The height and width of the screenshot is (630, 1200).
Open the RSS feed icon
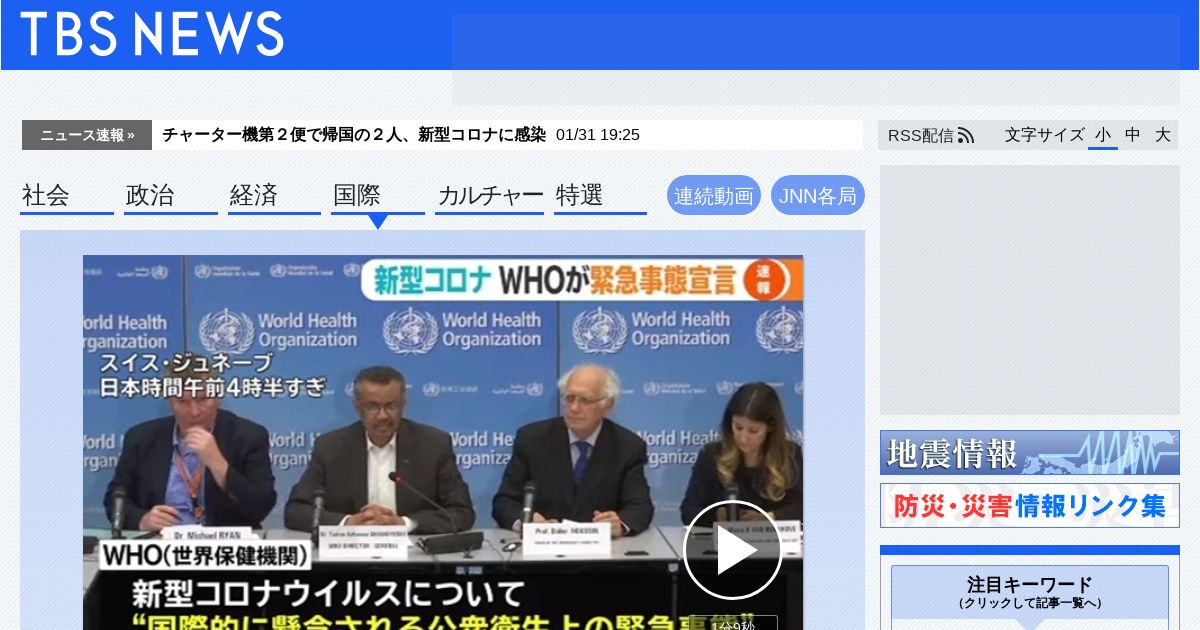(x=965, y=135)
